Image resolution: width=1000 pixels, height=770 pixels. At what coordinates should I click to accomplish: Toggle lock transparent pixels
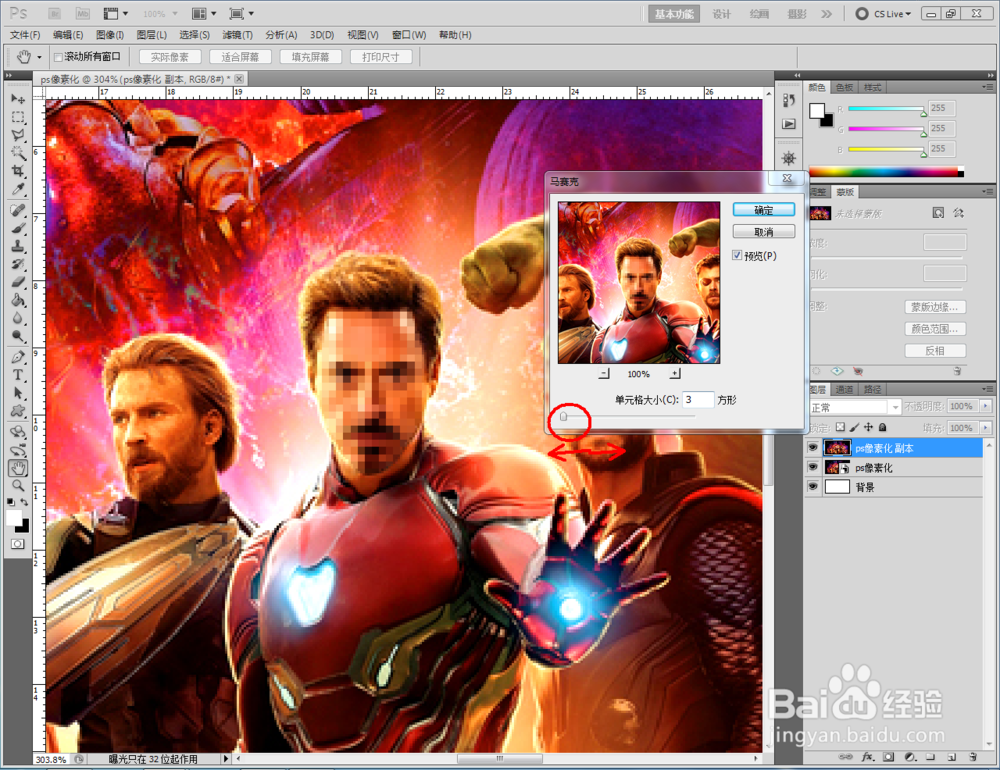pos(840,427)
